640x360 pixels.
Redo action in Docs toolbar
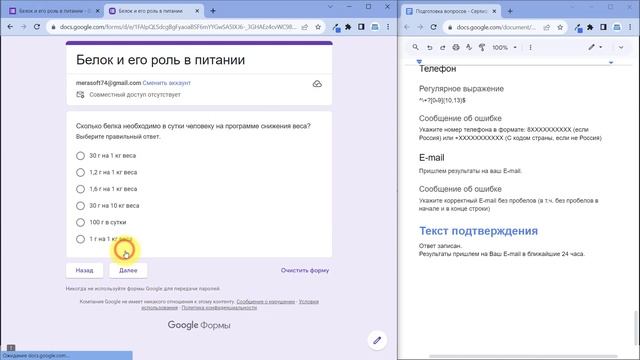[442, 47]
